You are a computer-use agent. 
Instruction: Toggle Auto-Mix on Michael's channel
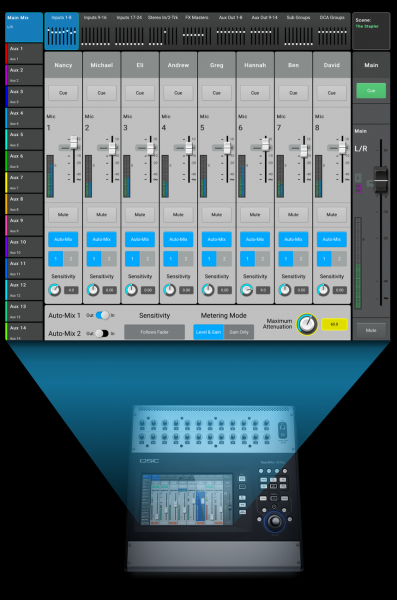pyautogui.click(x=101, y=239)
